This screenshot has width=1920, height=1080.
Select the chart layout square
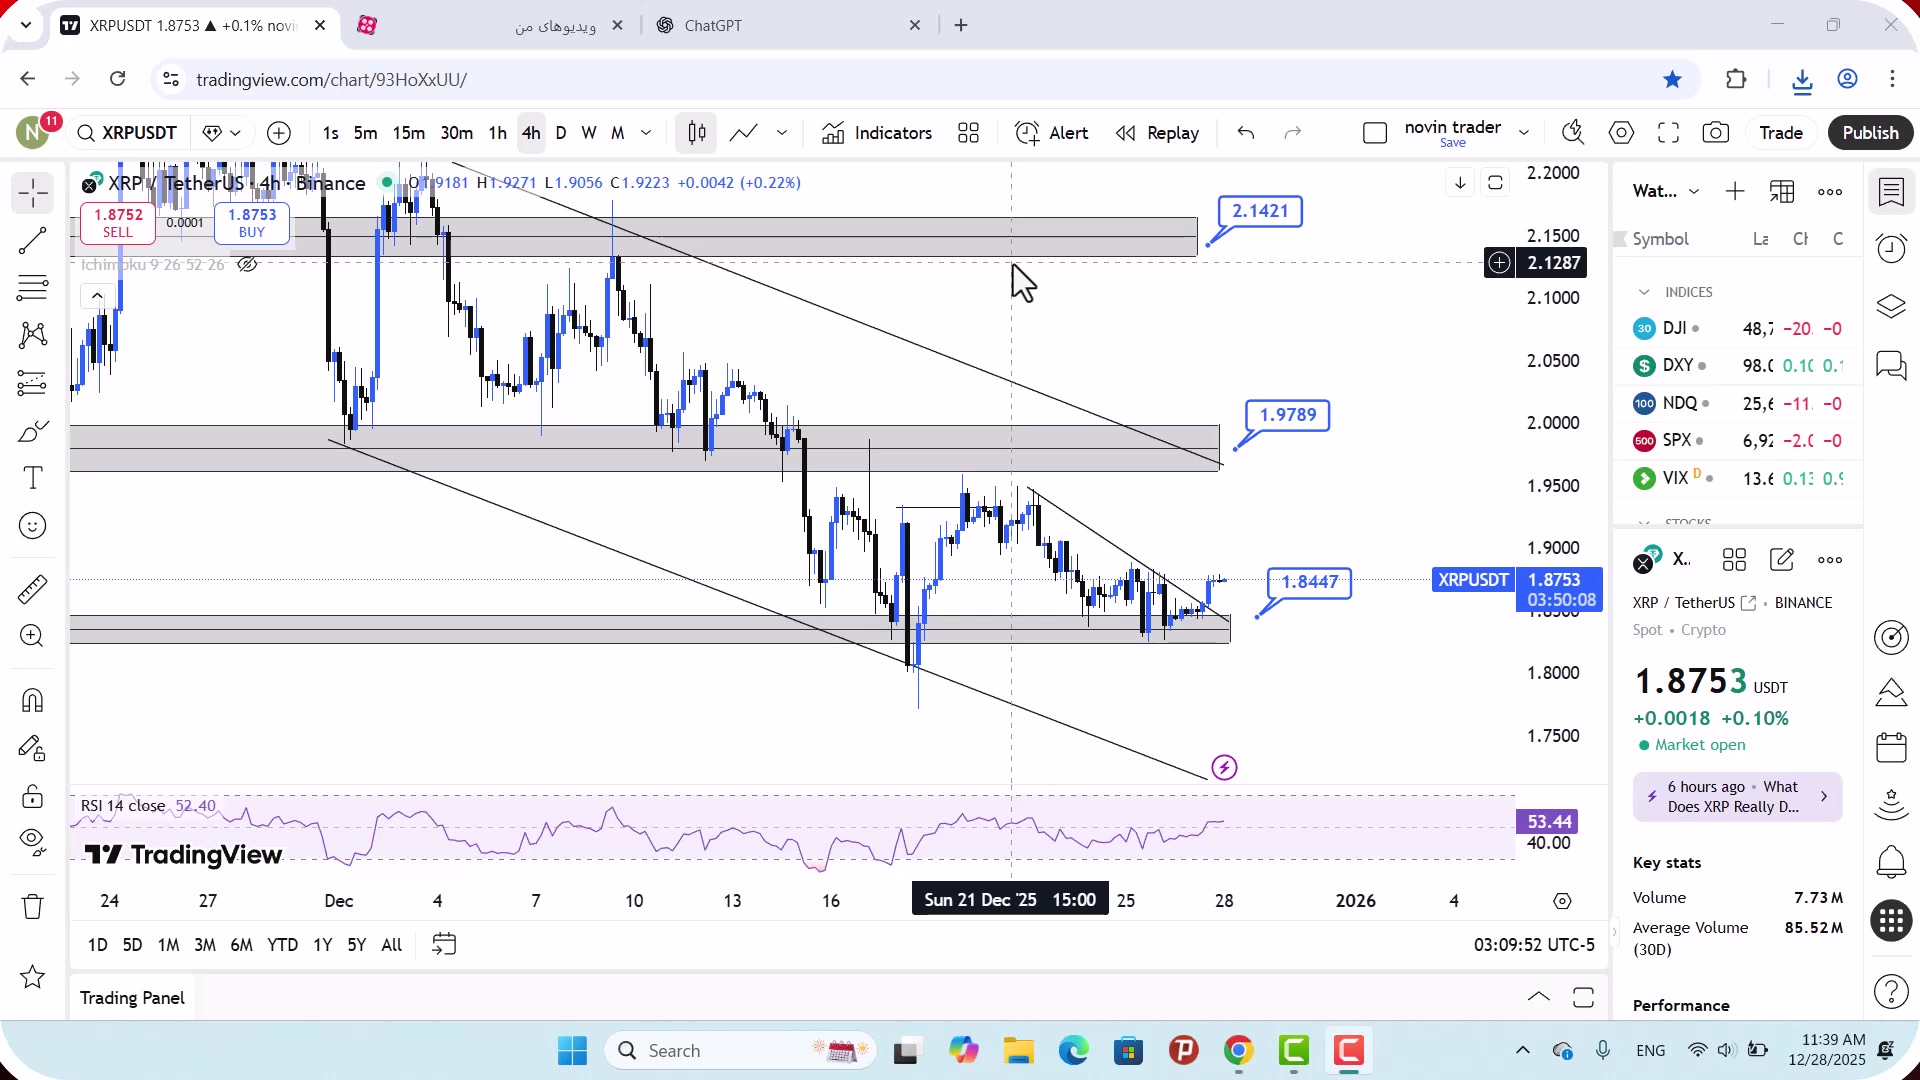click(x=1375, y=133)
